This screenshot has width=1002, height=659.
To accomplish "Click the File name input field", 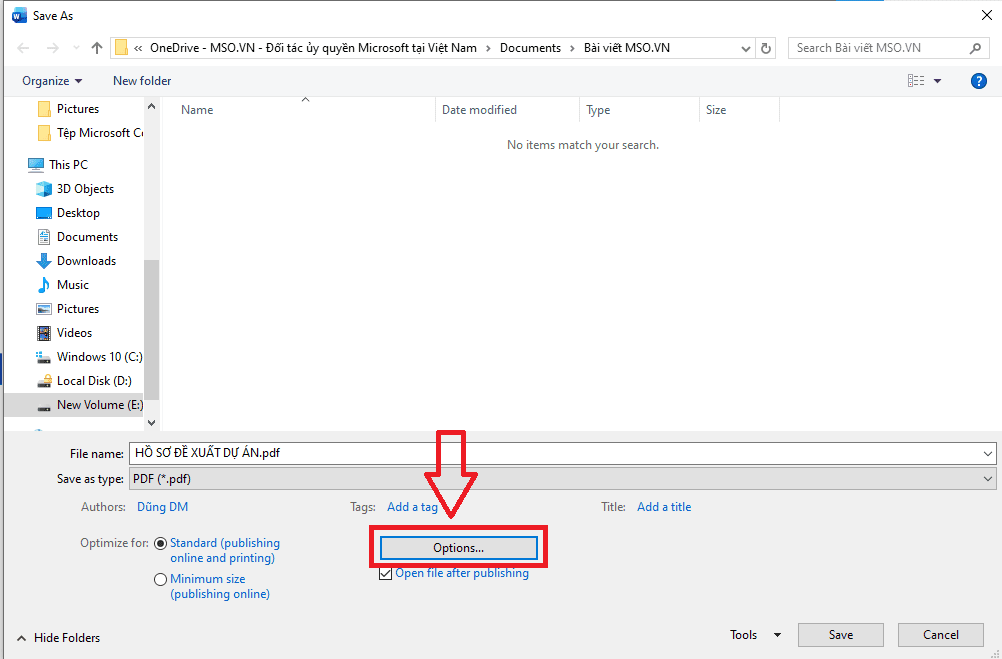I will (555, 453).
